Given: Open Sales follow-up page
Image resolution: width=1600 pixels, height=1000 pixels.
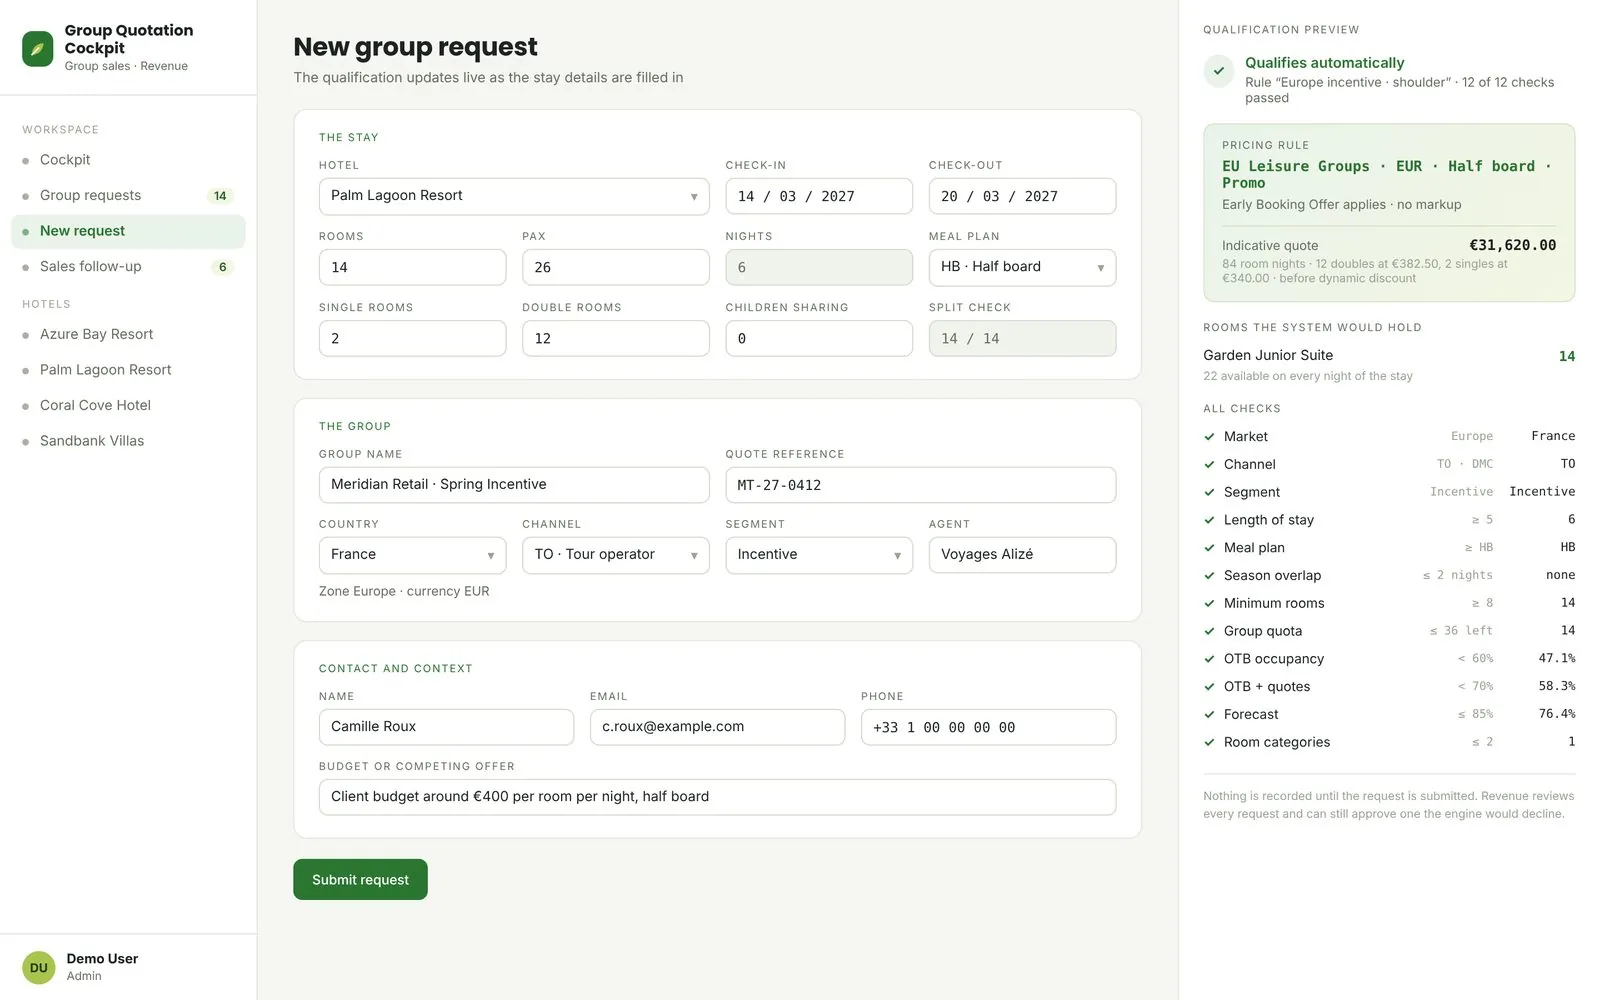Looking at the screenshot, I should tap(128, 267).
